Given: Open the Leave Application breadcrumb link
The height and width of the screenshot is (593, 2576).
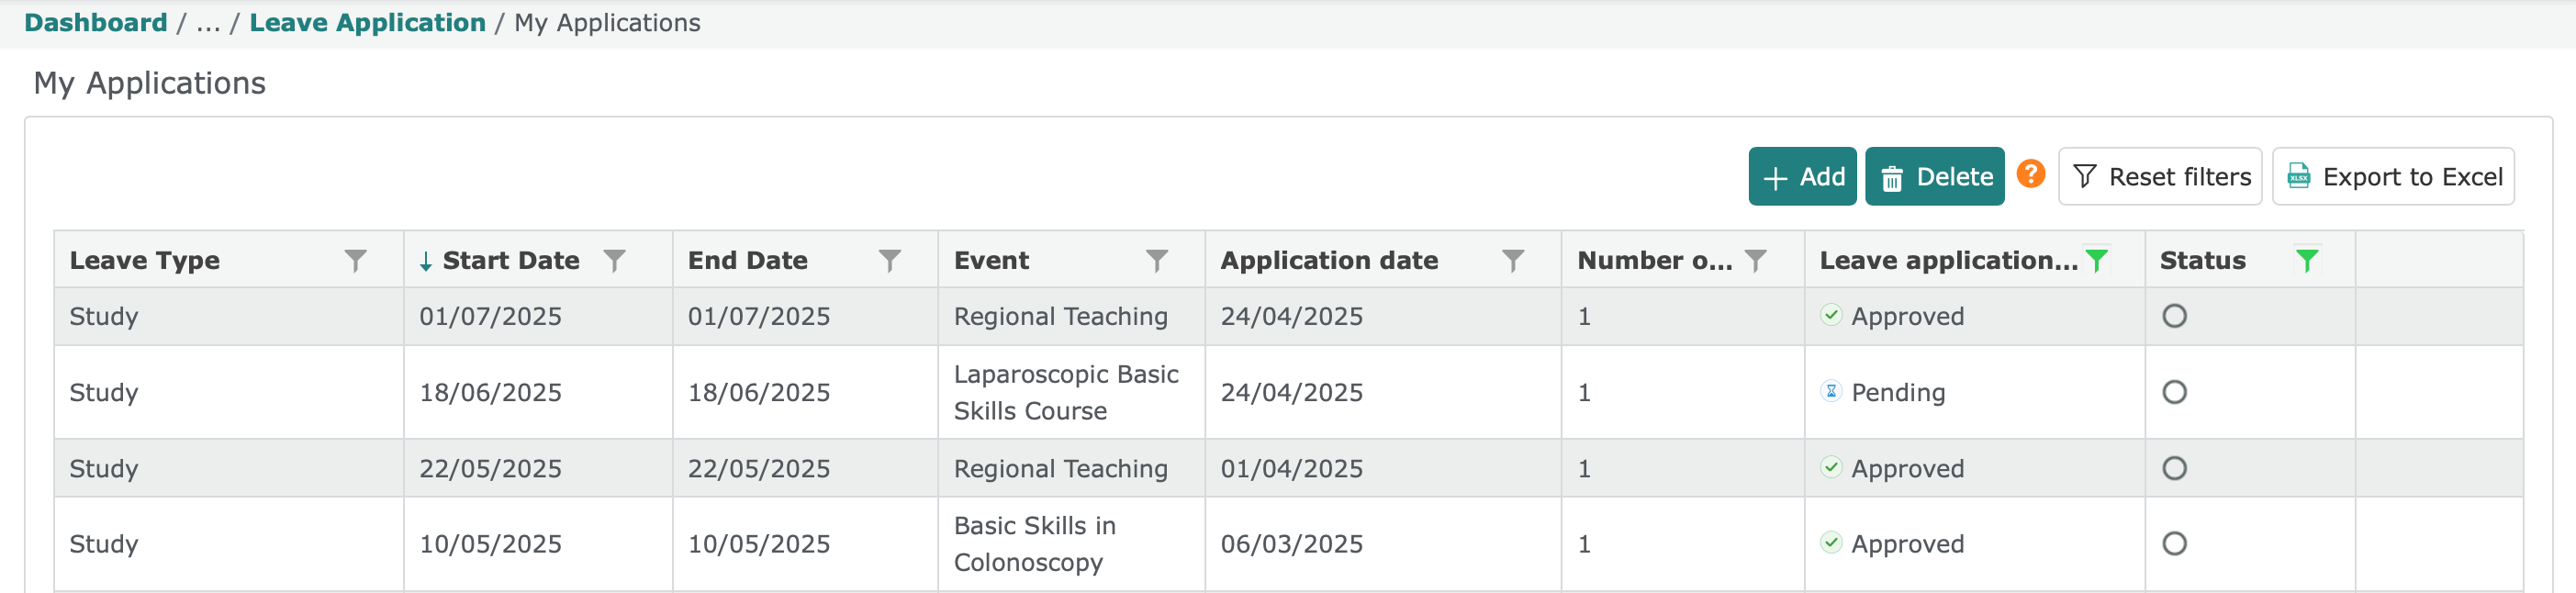Looking at the screenshot, I should pyautogui.click(x=367, y=23).
